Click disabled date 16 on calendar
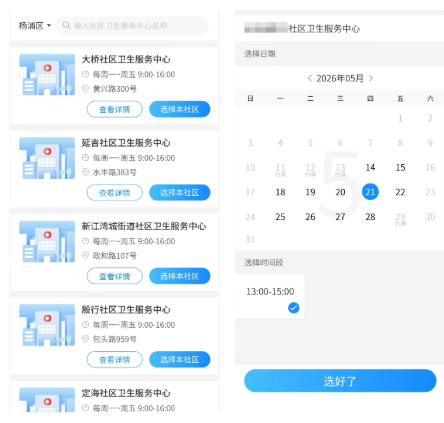 (x=430, y=167)
